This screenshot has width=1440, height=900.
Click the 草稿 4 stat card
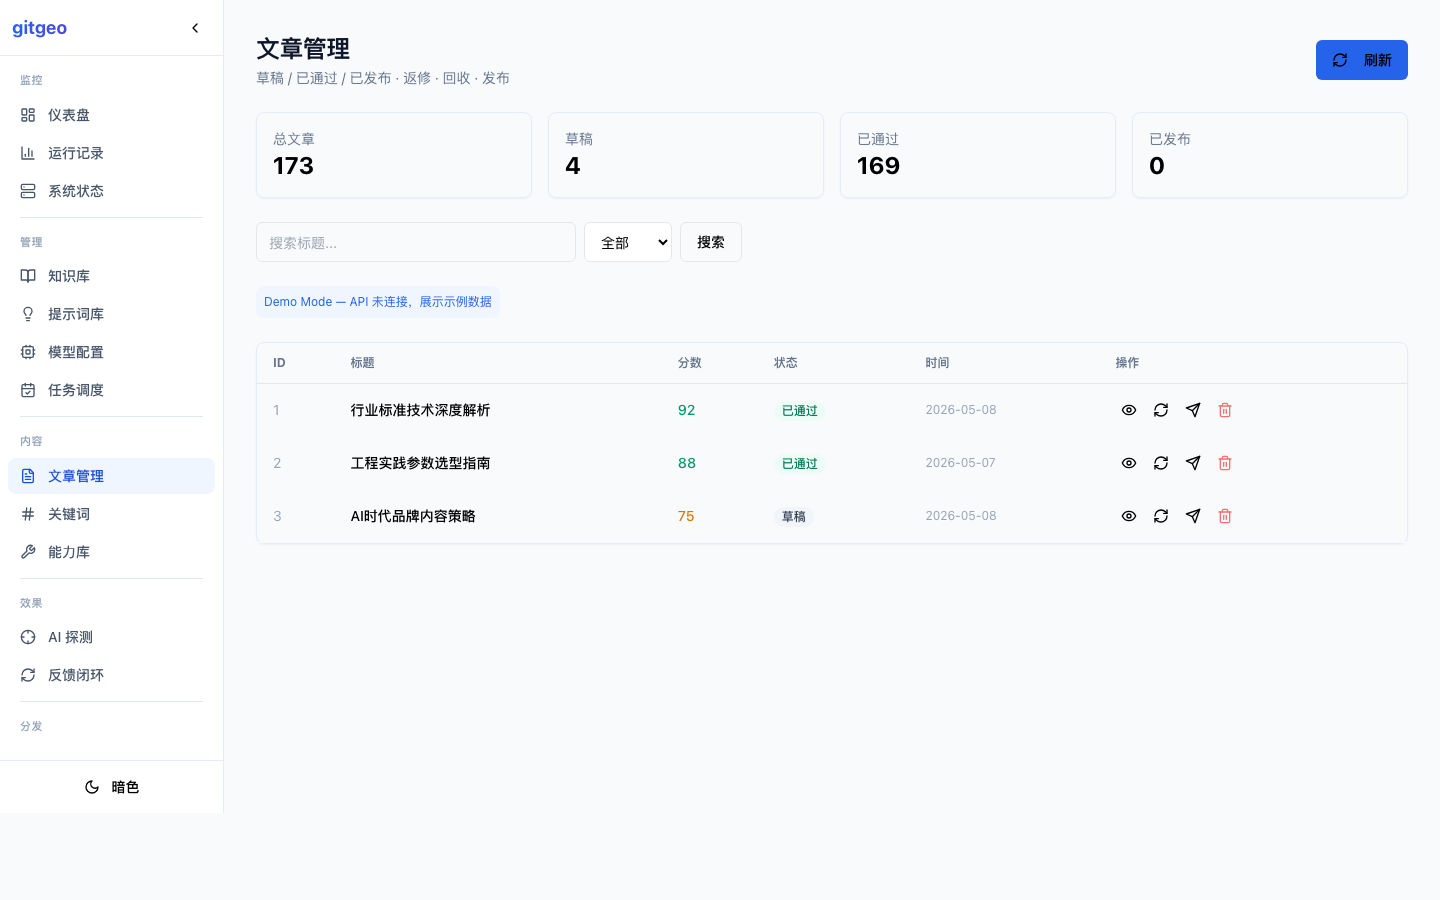coord(686,155)
